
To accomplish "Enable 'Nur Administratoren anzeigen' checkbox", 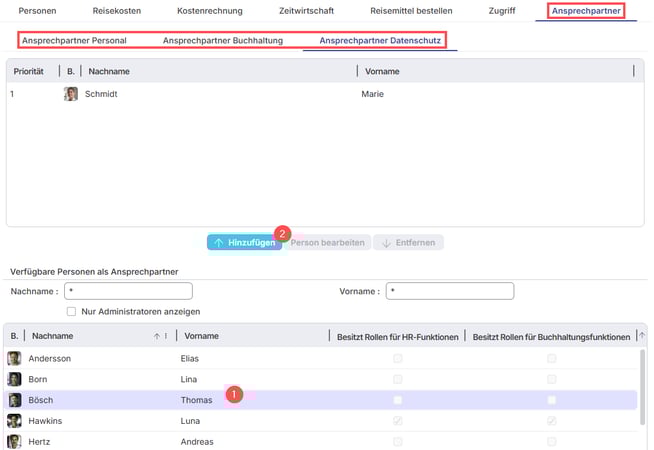I will (71, 312).
